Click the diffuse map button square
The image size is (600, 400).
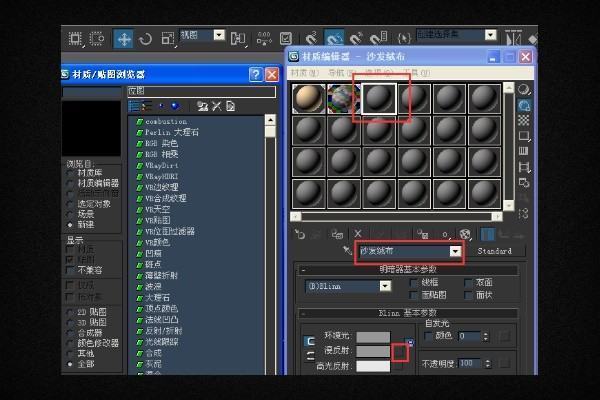401,352
